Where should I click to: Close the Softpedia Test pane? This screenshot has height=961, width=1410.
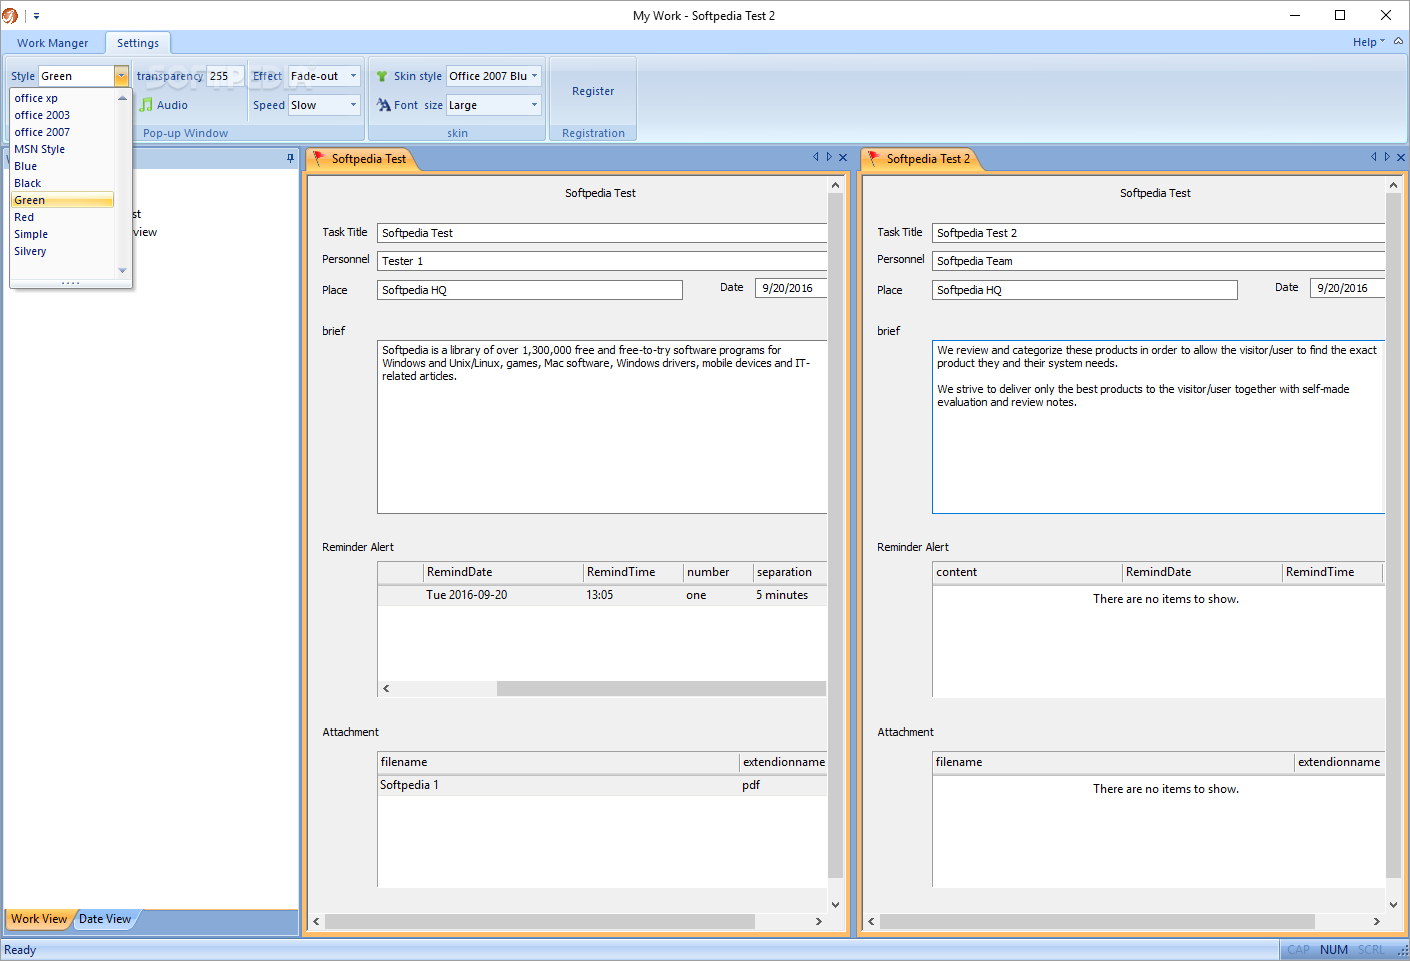pos(843,158)
